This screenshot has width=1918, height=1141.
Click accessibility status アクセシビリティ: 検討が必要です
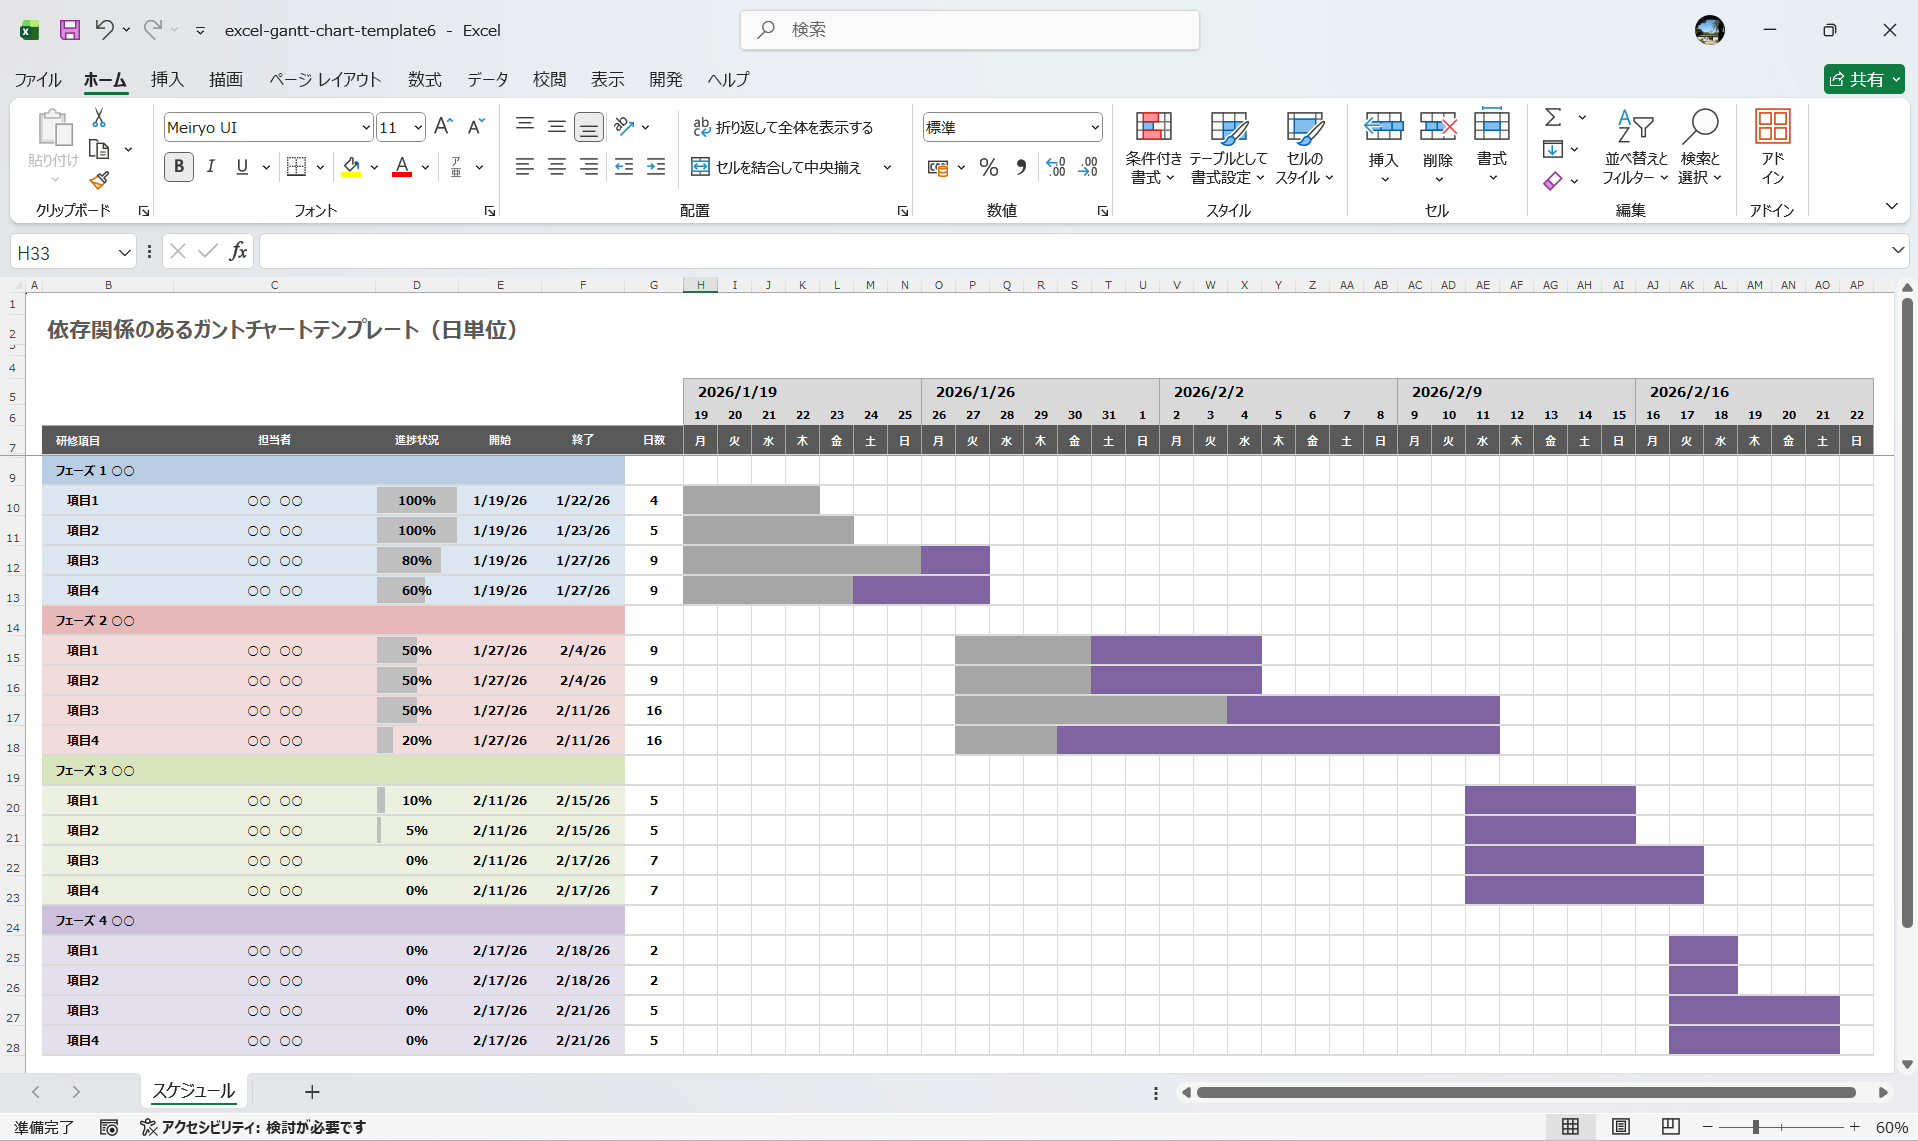click(253, 1127)
